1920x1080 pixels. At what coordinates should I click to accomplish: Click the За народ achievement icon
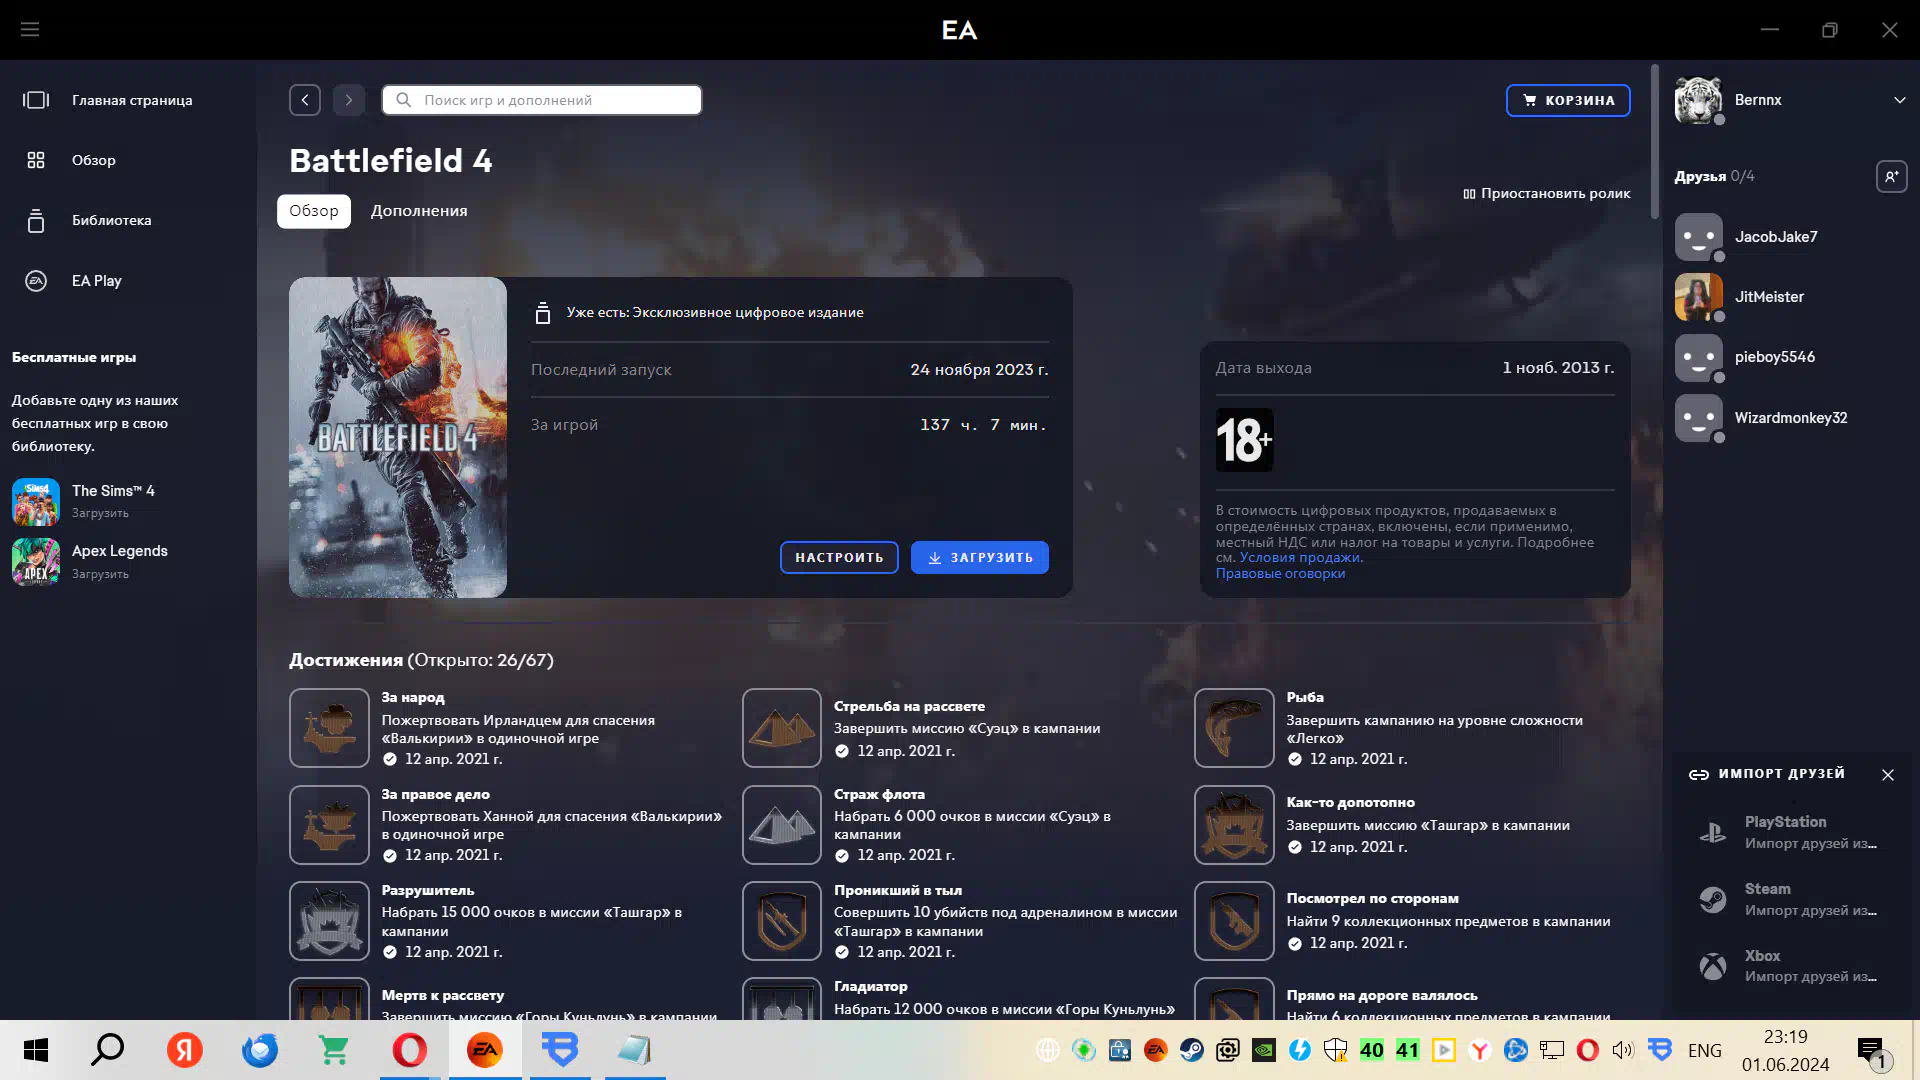[x=329, y=728]
